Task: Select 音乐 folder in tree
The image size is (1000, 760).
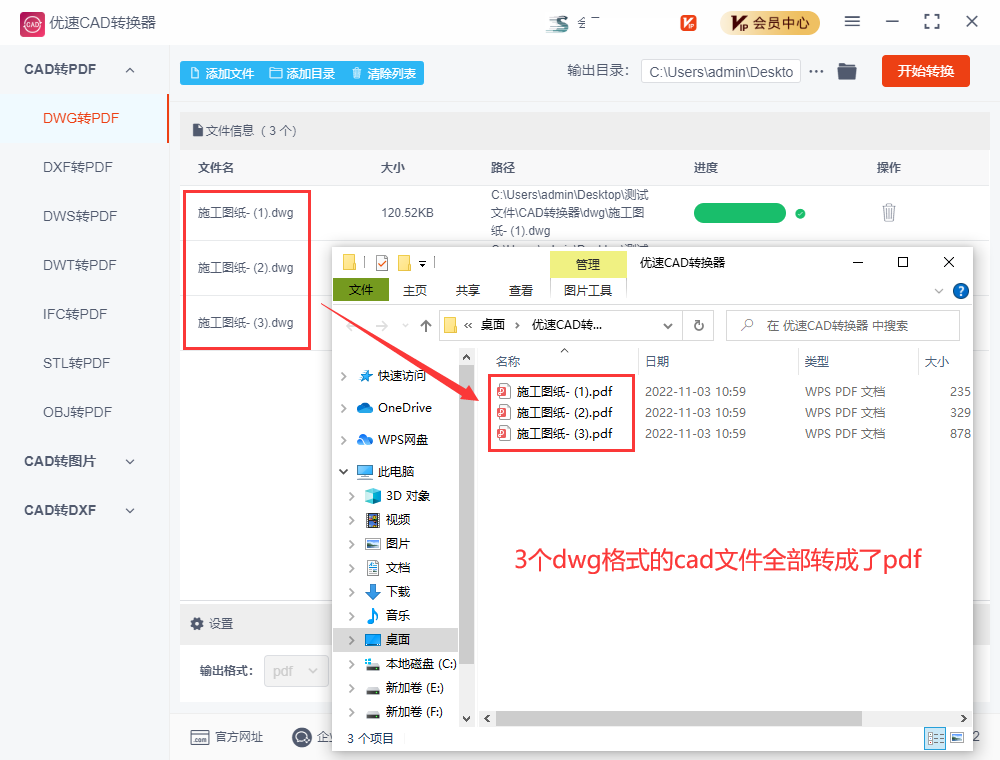Action: point(388,616)
